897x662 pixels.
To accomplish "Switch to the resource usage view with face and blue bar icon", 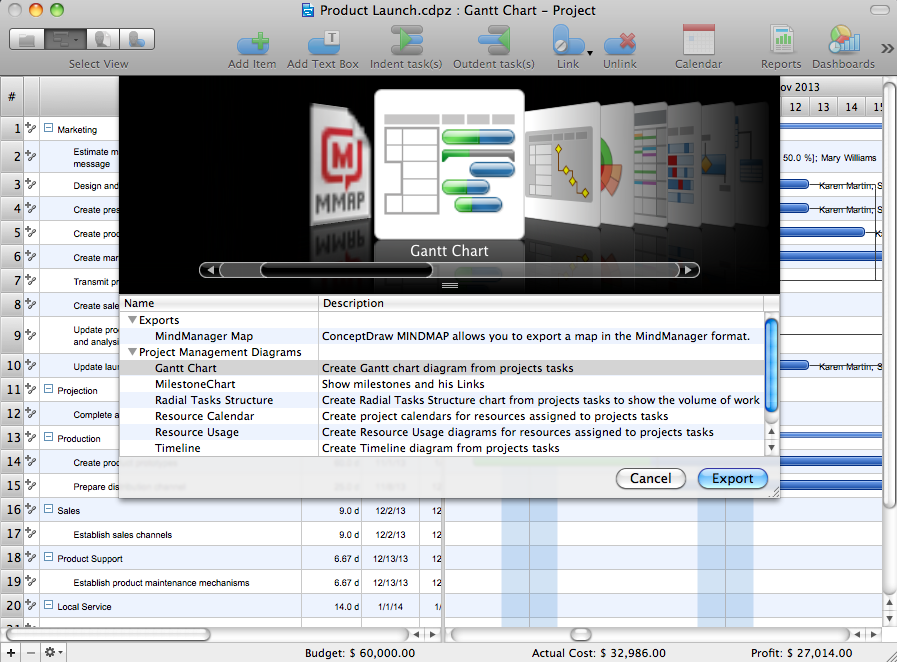I will click(x=137, y=39).
